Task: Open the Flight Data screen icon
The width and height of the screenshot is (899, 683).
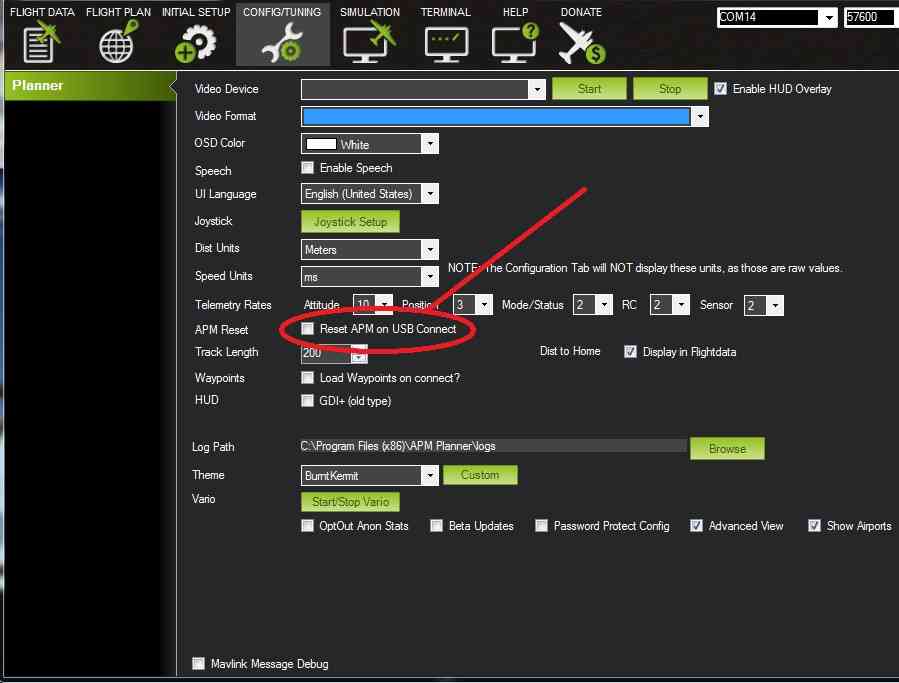Action: tap(41, 42)
